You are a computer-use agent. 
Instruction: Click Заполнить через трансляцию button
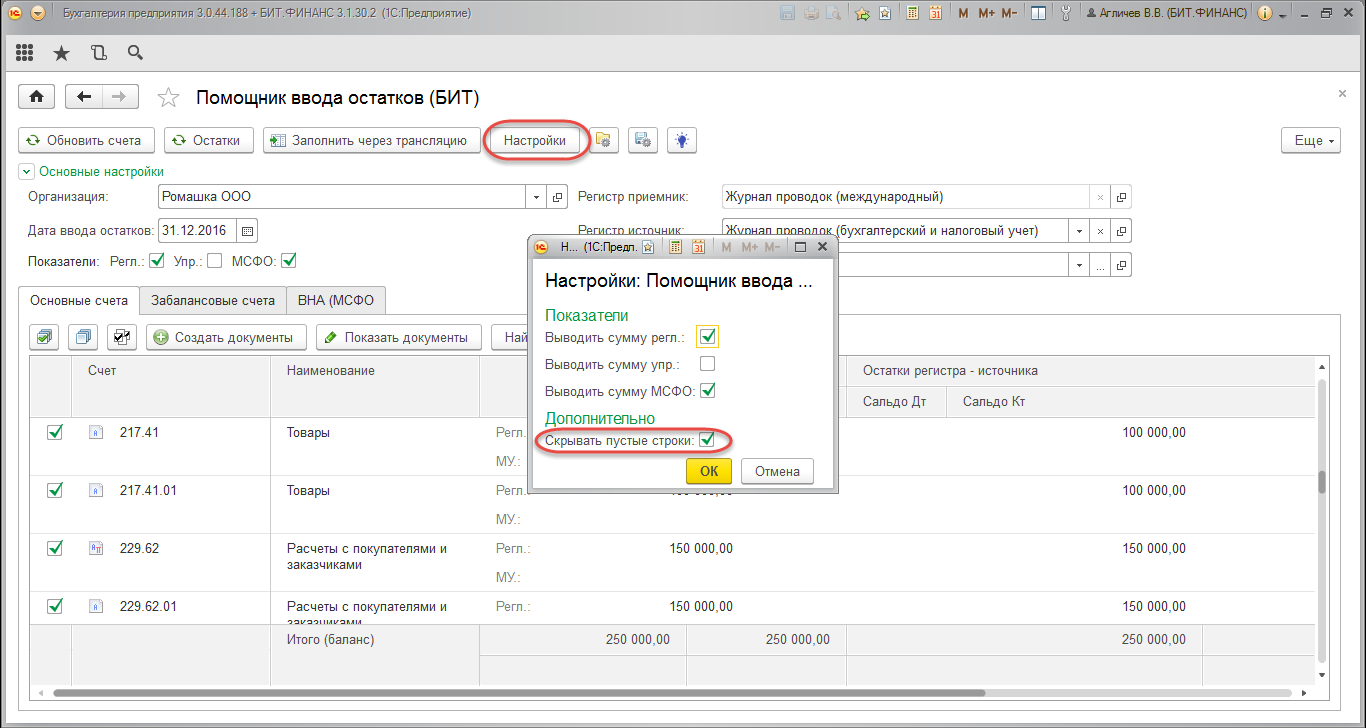[370, 141]
